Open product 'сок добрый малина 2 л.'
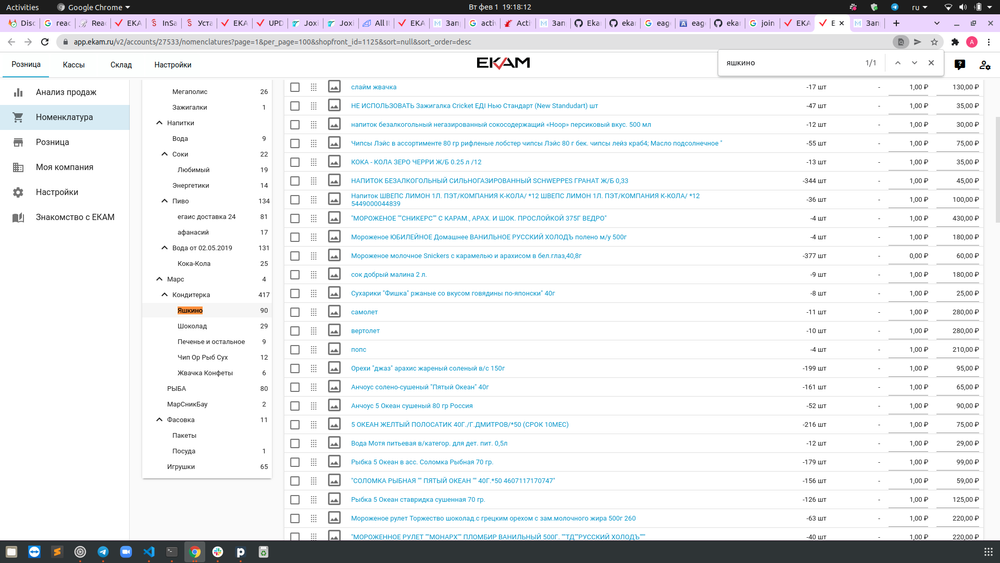The image size is (1000, 563). pos(389,274)
